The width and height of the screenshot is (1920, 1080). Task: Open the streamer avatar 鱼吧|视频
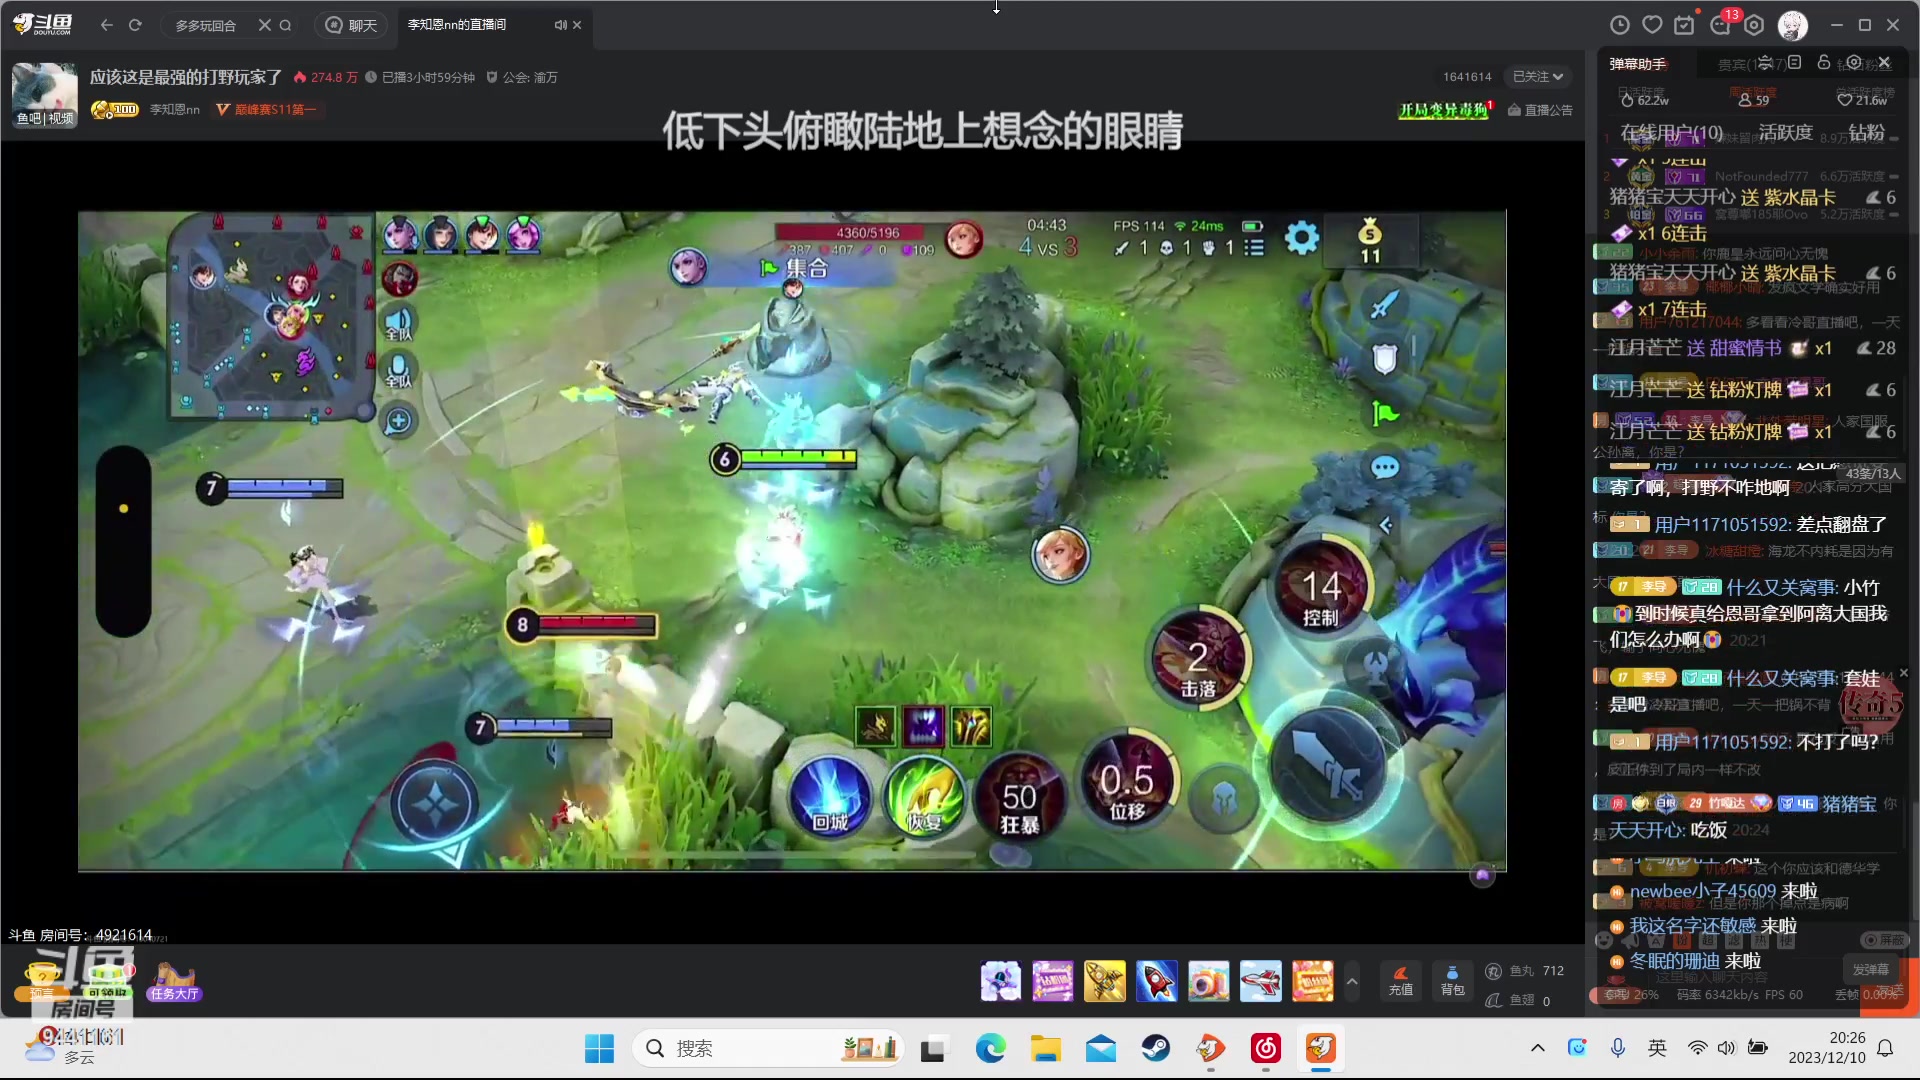tap(44, 94)
